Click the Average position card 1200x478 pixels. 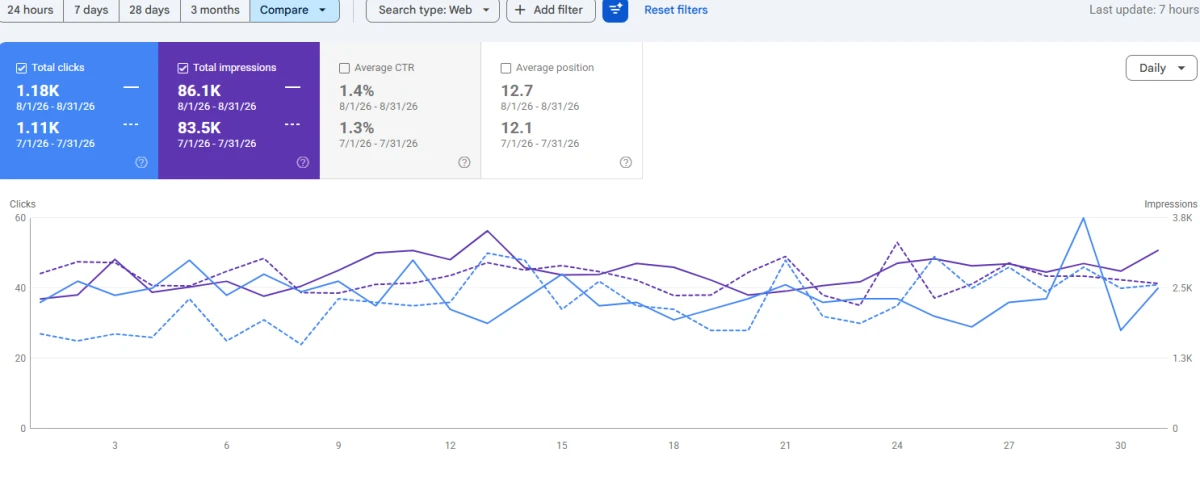[562, 111]
